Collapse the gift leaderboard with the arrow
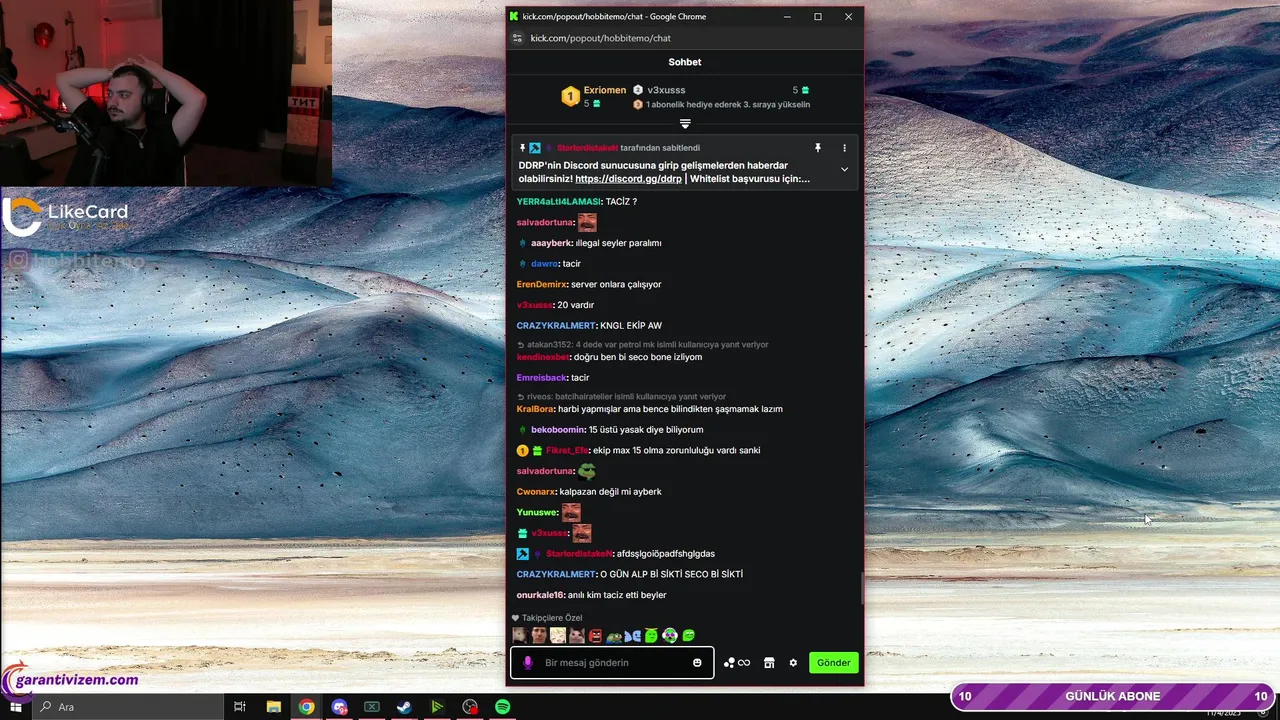Screen dimensions: 1280x720 pos(685,124)
